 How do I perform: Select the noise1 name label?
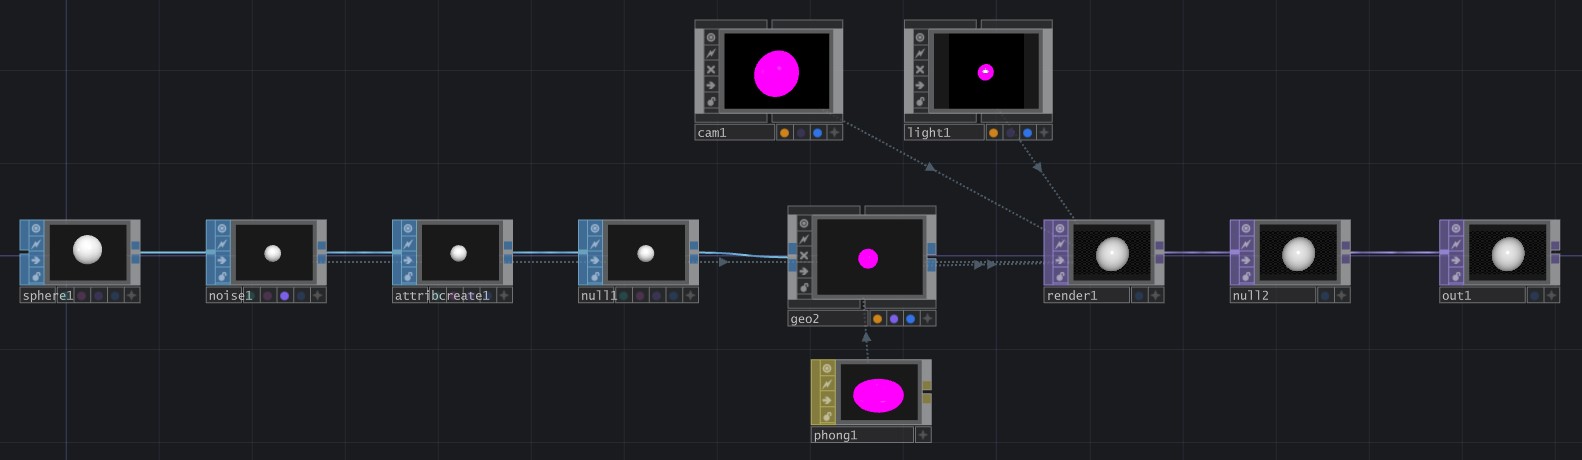pos(230,296)
